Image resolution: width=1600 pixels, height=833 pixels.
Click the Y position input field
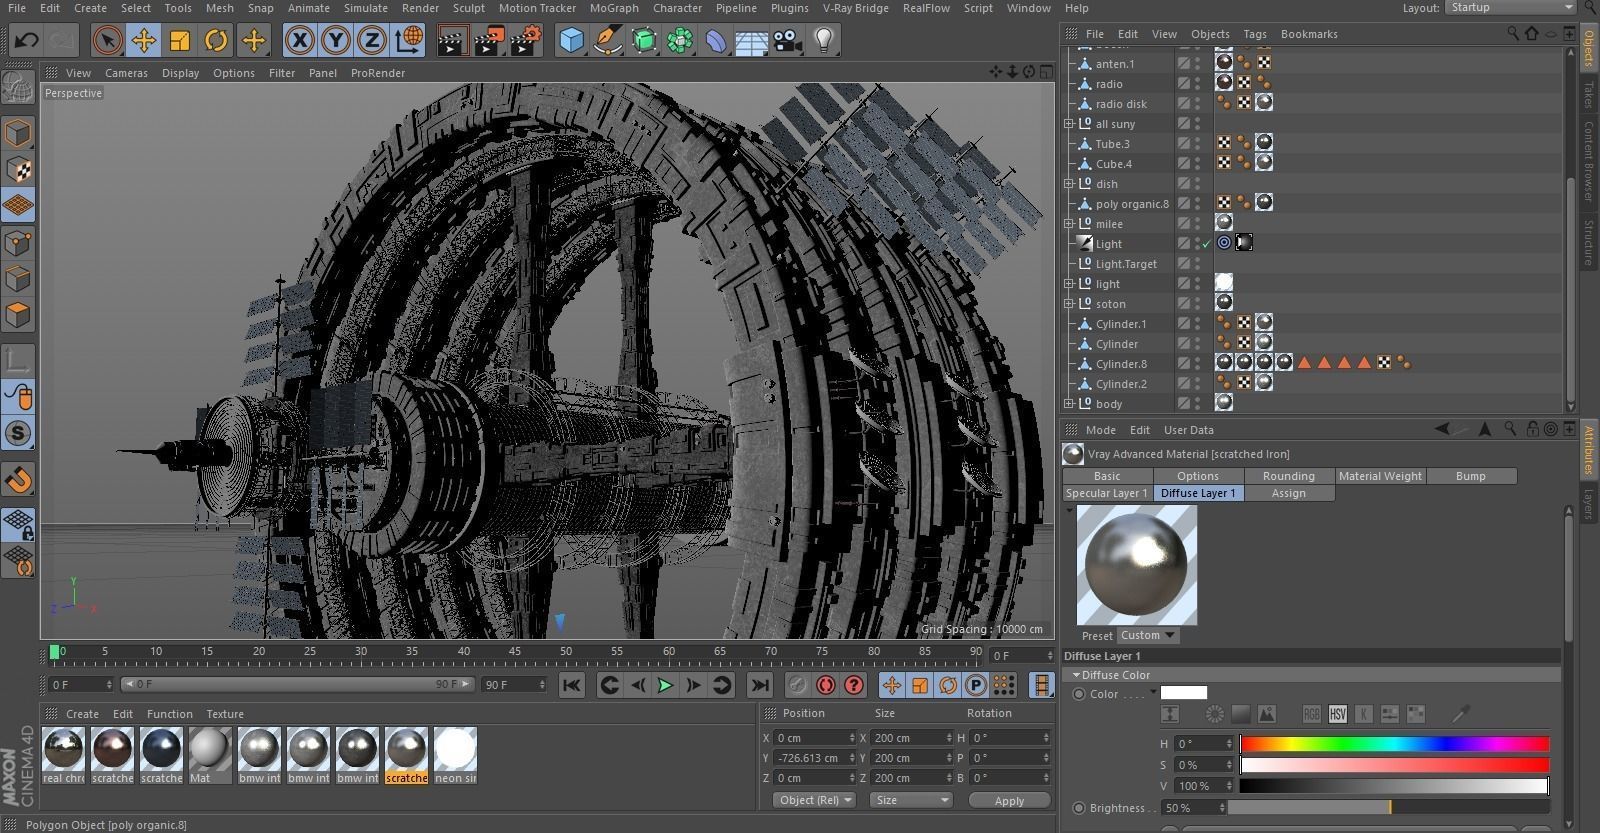coord(815,758)
